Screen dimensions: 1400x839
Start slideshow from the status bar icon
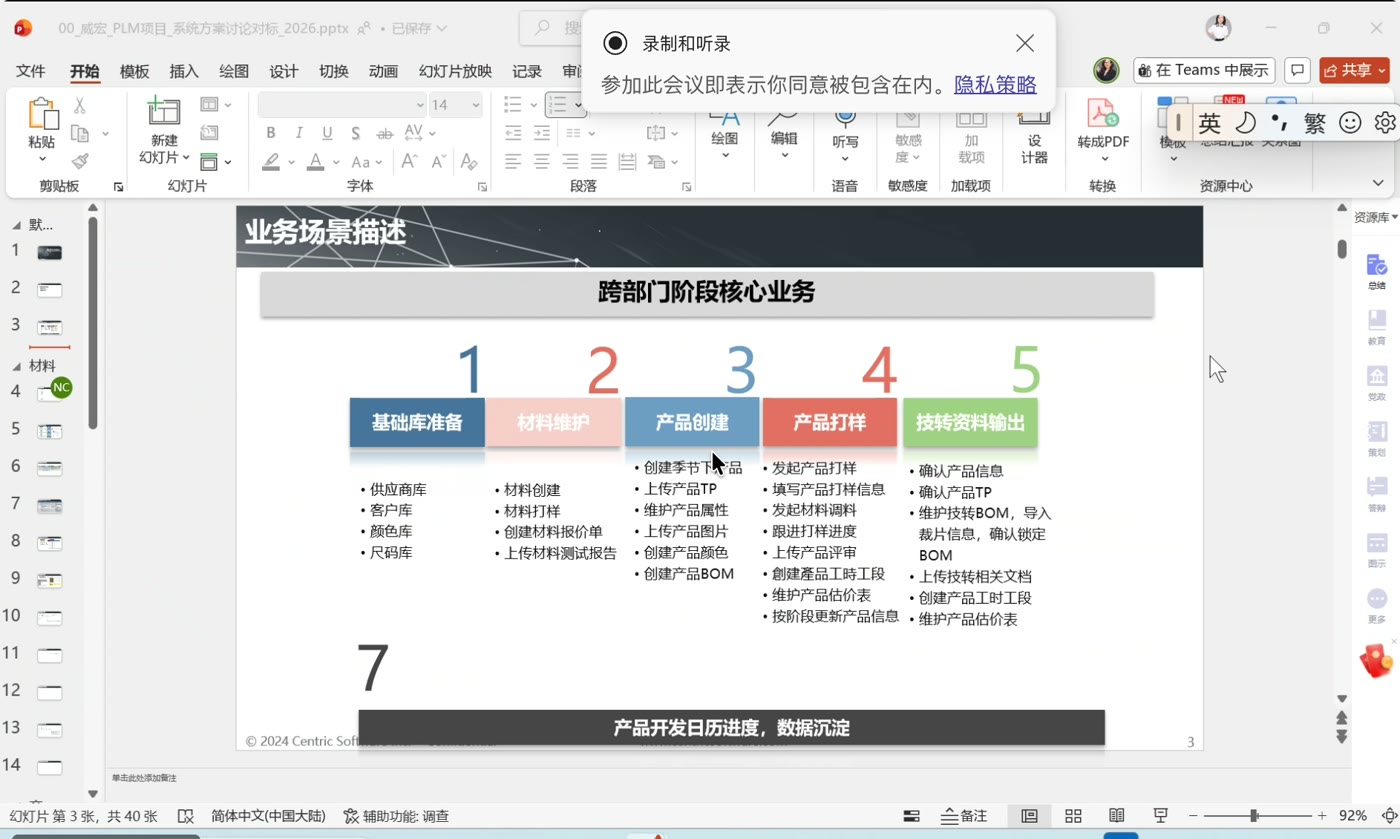[x=1161, y=816]
